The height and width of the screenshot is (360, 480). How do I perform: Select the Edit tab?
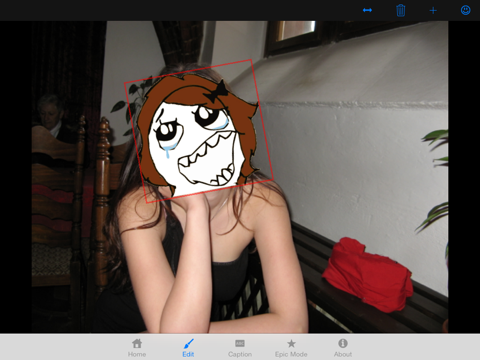pyautogui.click(x=188, y=348)
